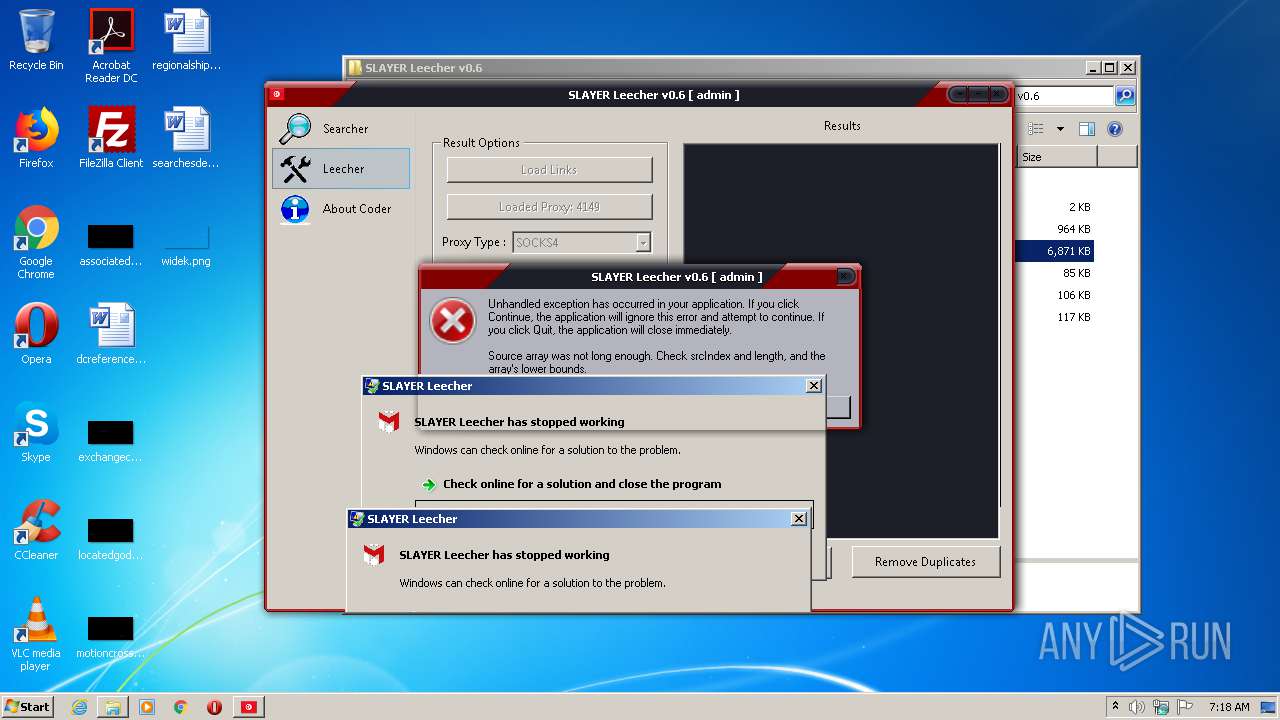Select the 106 KB file row

pyautogui.click(x=1054, y=295)
